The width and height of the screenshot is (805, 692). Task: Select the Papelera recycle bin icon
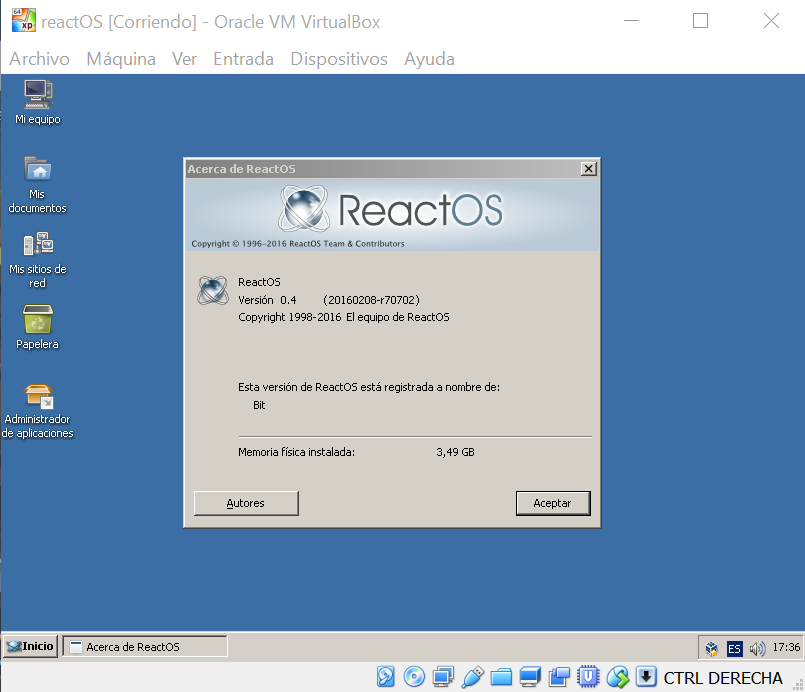pos(37,327)
